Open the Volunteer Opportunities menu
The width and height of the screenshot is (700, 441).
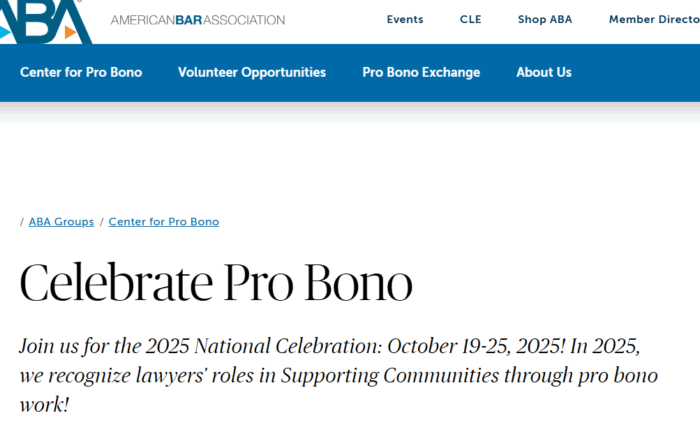pyautogui.click(x=252, y=72)
